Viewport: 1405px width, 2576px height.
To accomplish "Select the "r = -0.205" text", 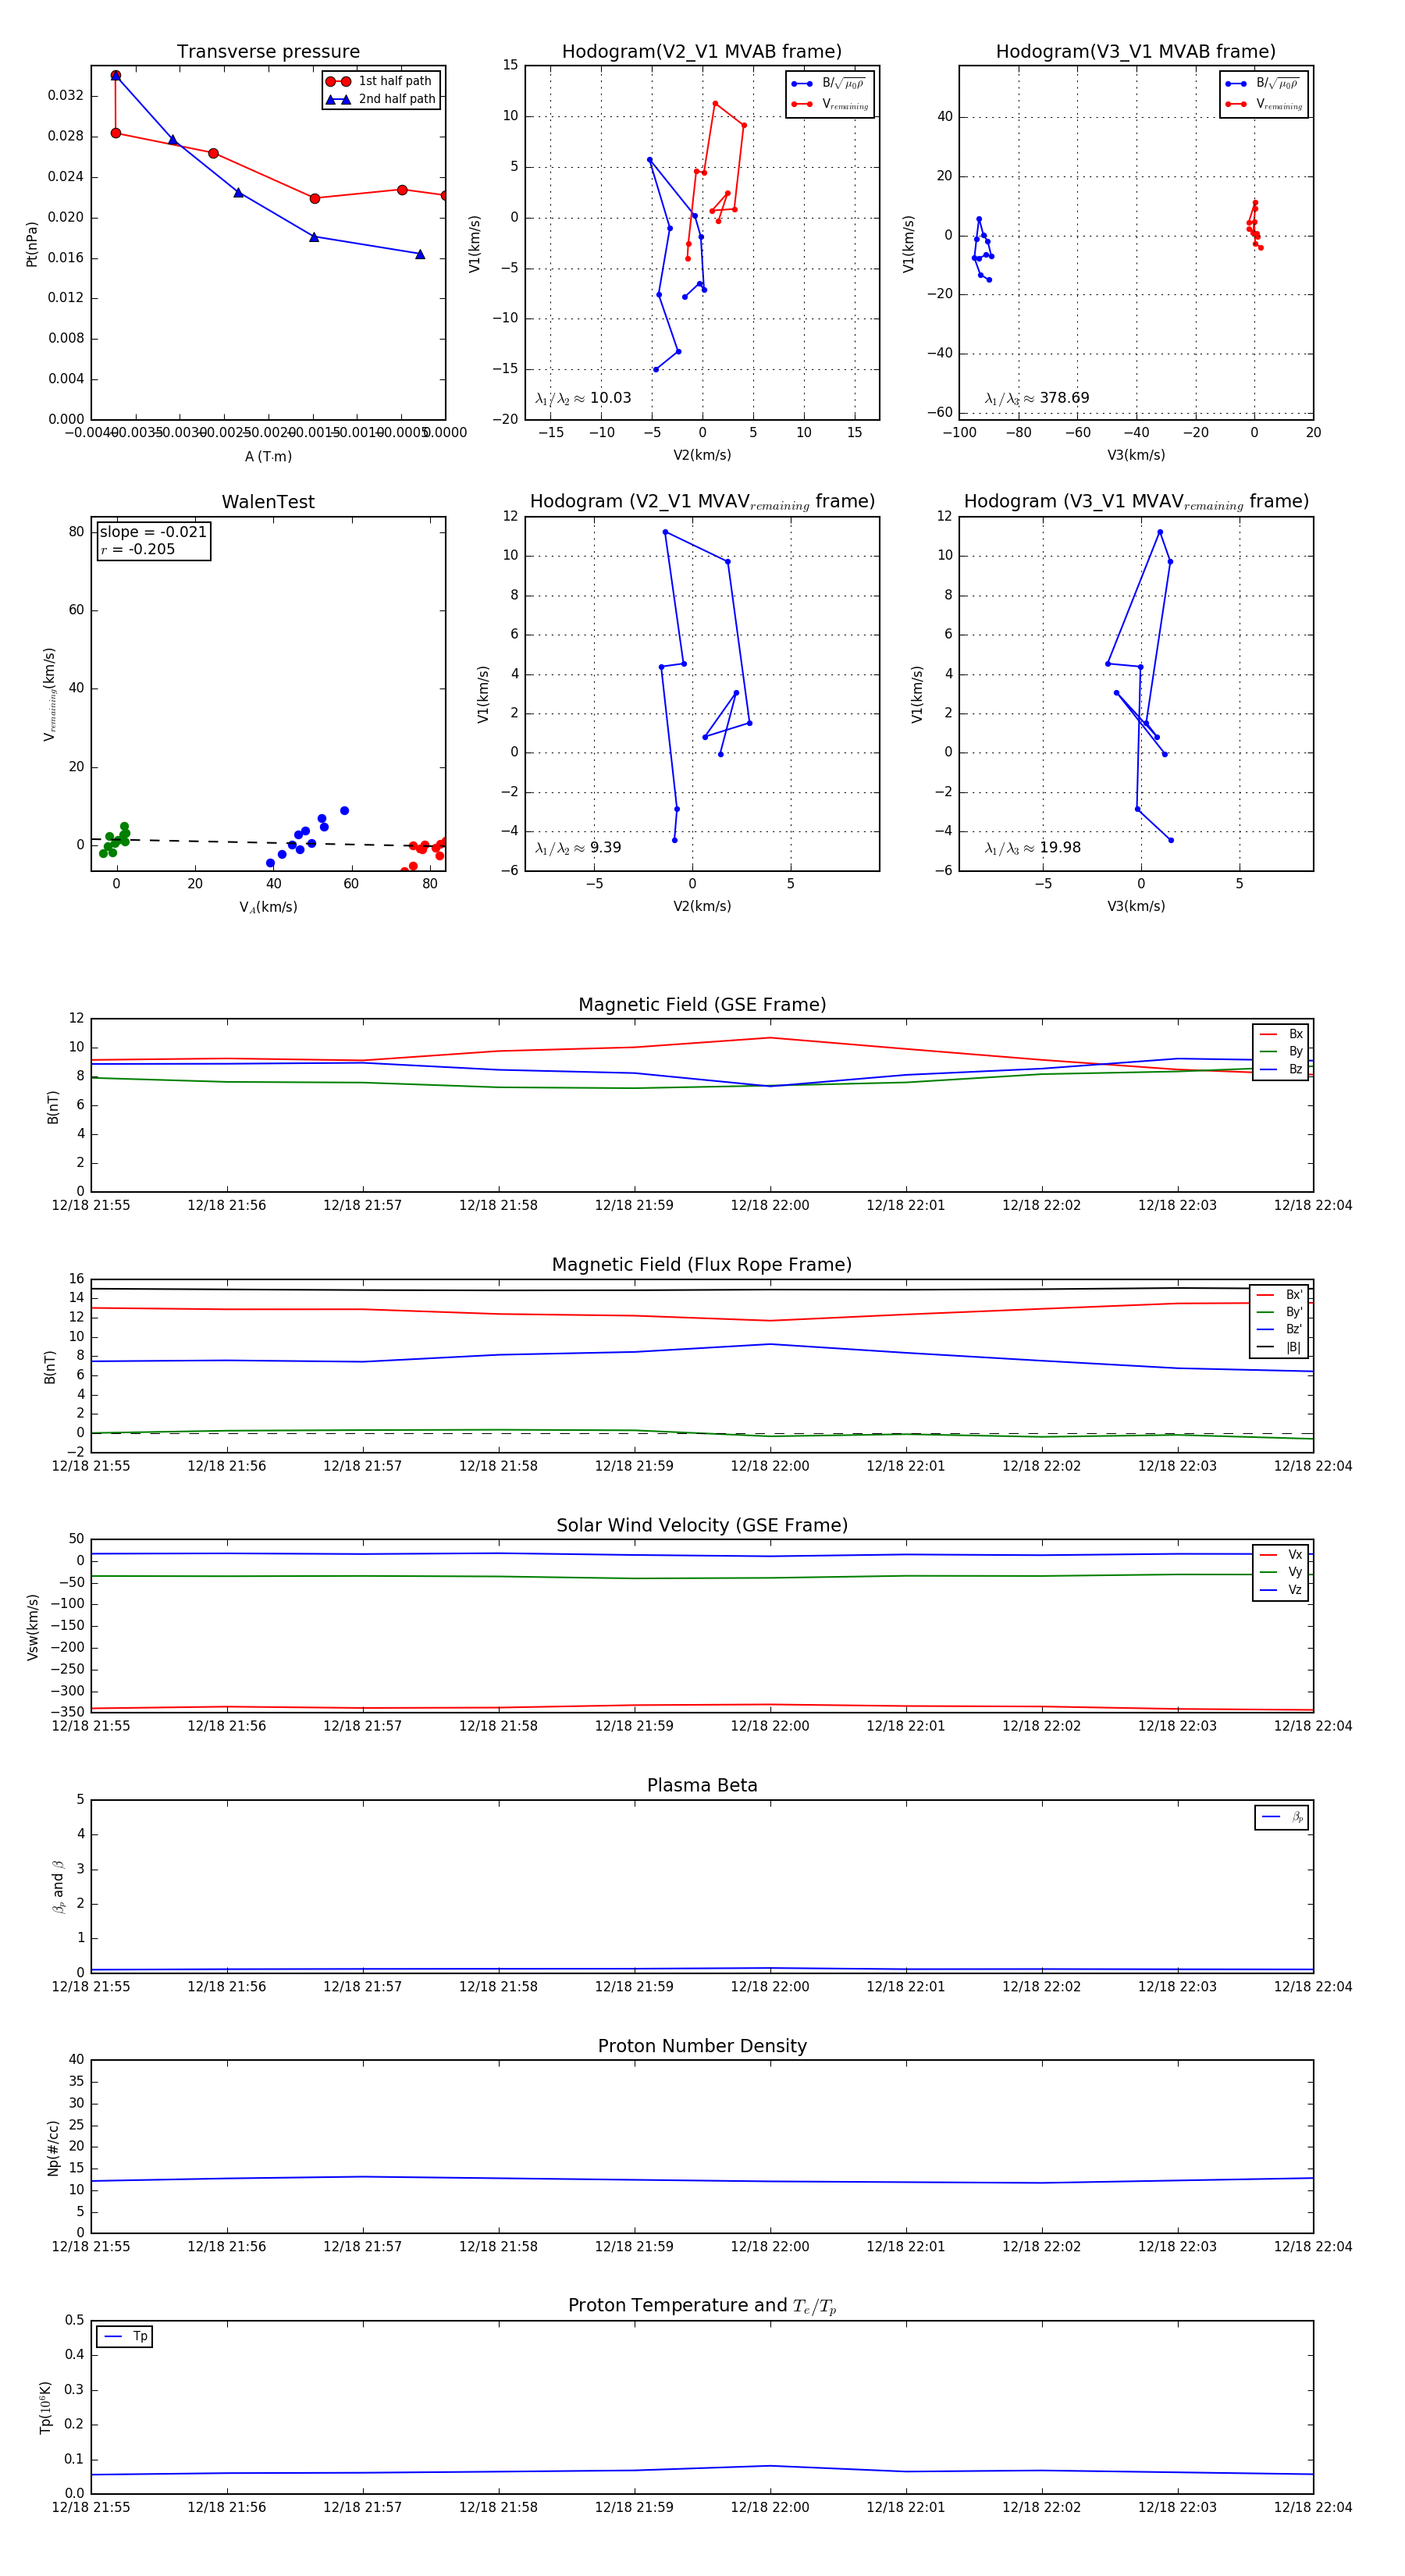I will pos(138,549).
